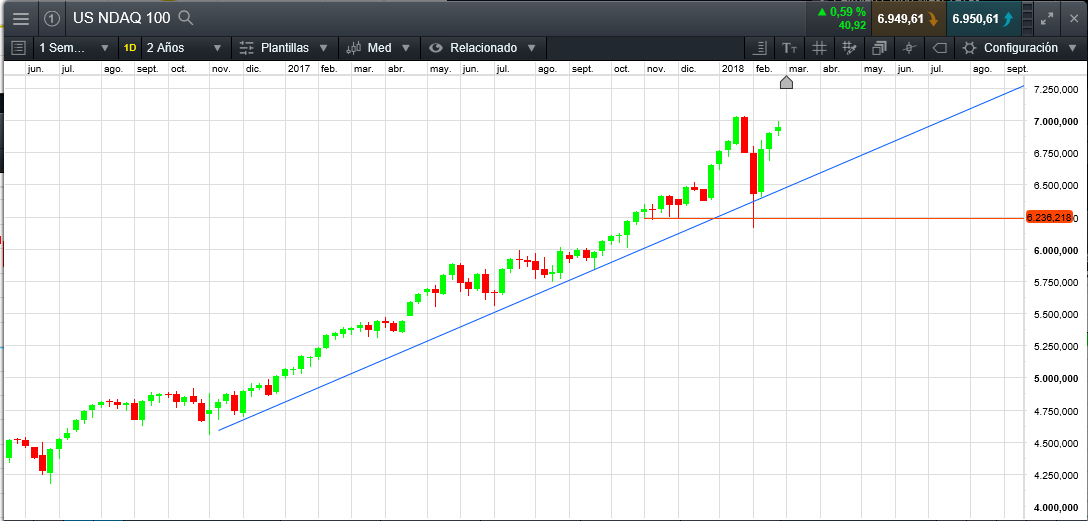1088x521 pixels.
Task: Open the Relacionado menu
Action: [x=483, y=48]
